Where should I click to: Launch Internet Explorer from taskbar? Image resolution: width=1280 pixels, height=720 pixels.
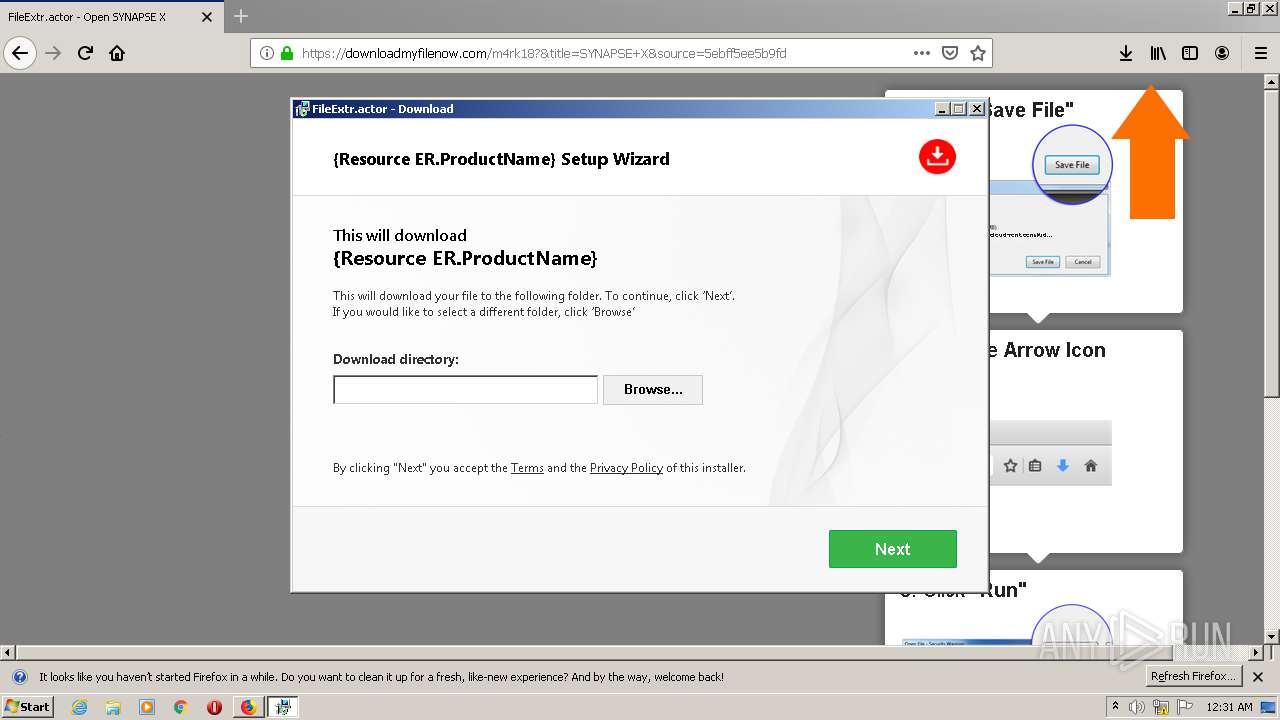click(x=79, y=707)
